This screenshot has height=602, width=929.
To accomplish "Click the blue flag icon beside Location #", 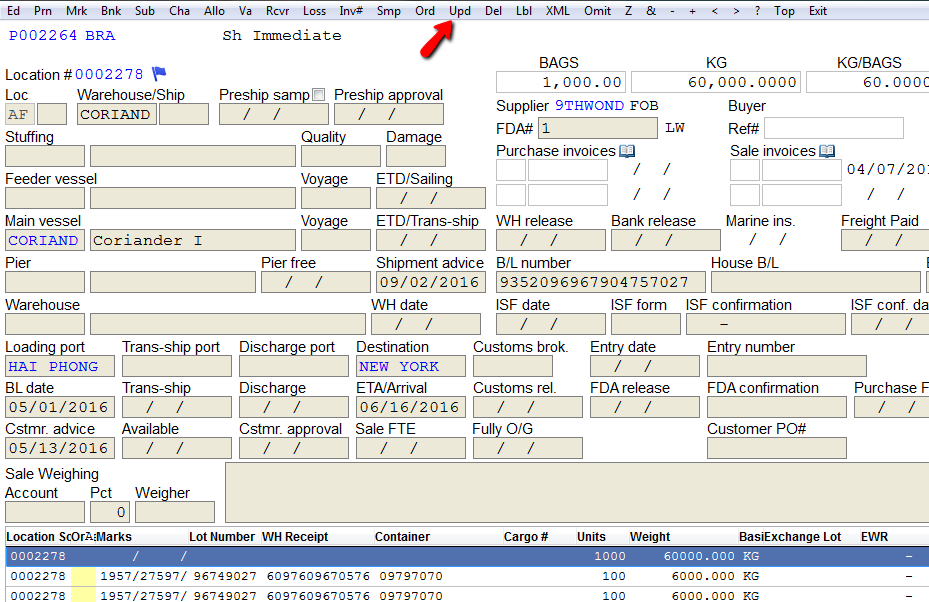I will (159, 73).
